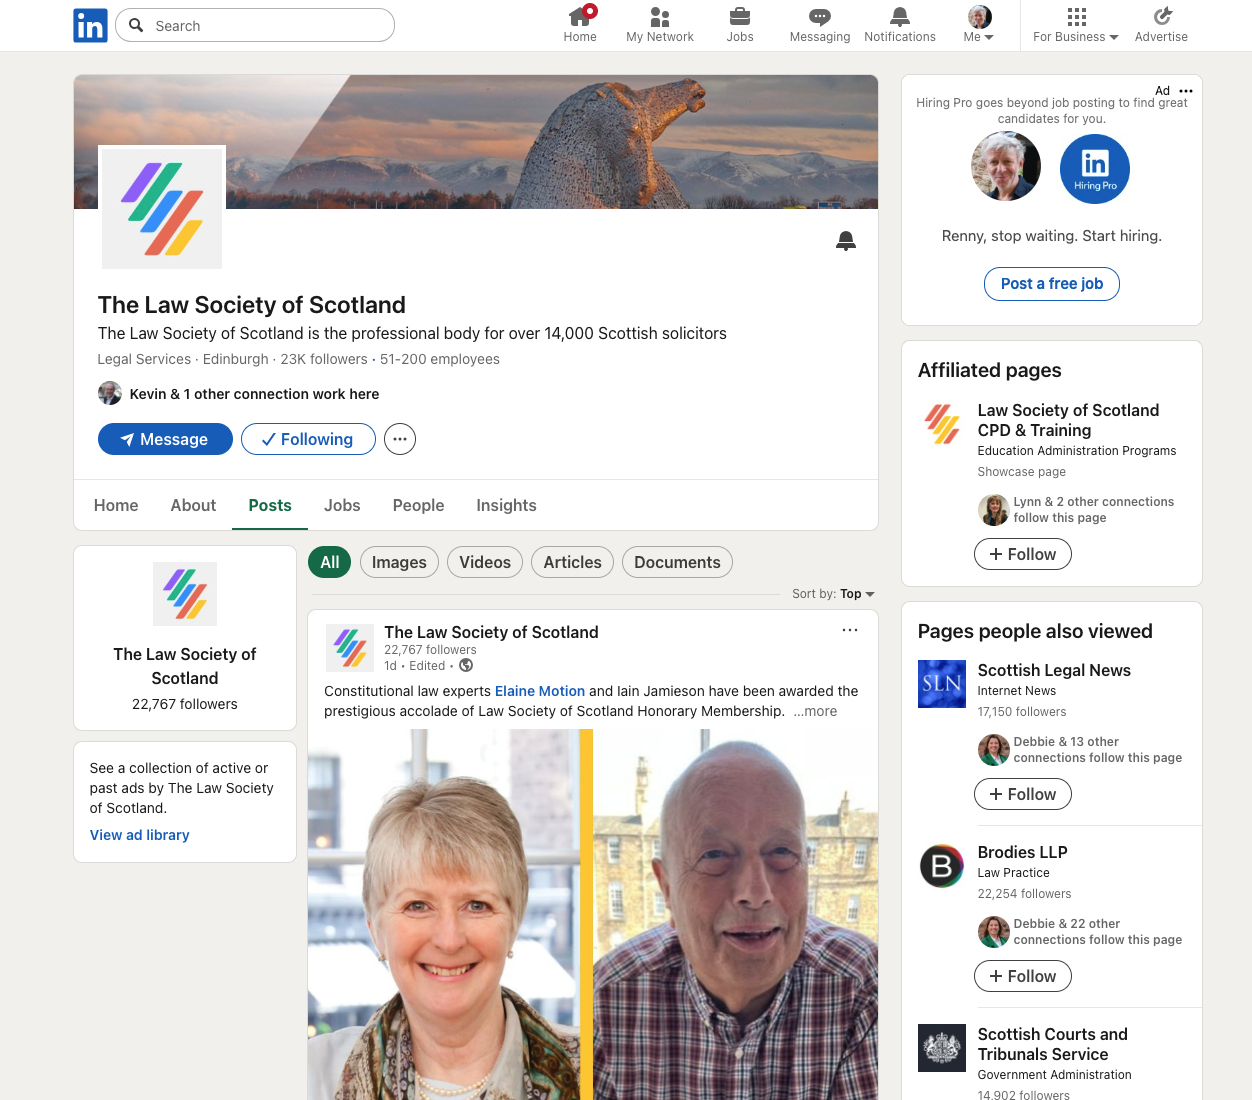
Task: Expand the For Business menu
Action: 1076,25
